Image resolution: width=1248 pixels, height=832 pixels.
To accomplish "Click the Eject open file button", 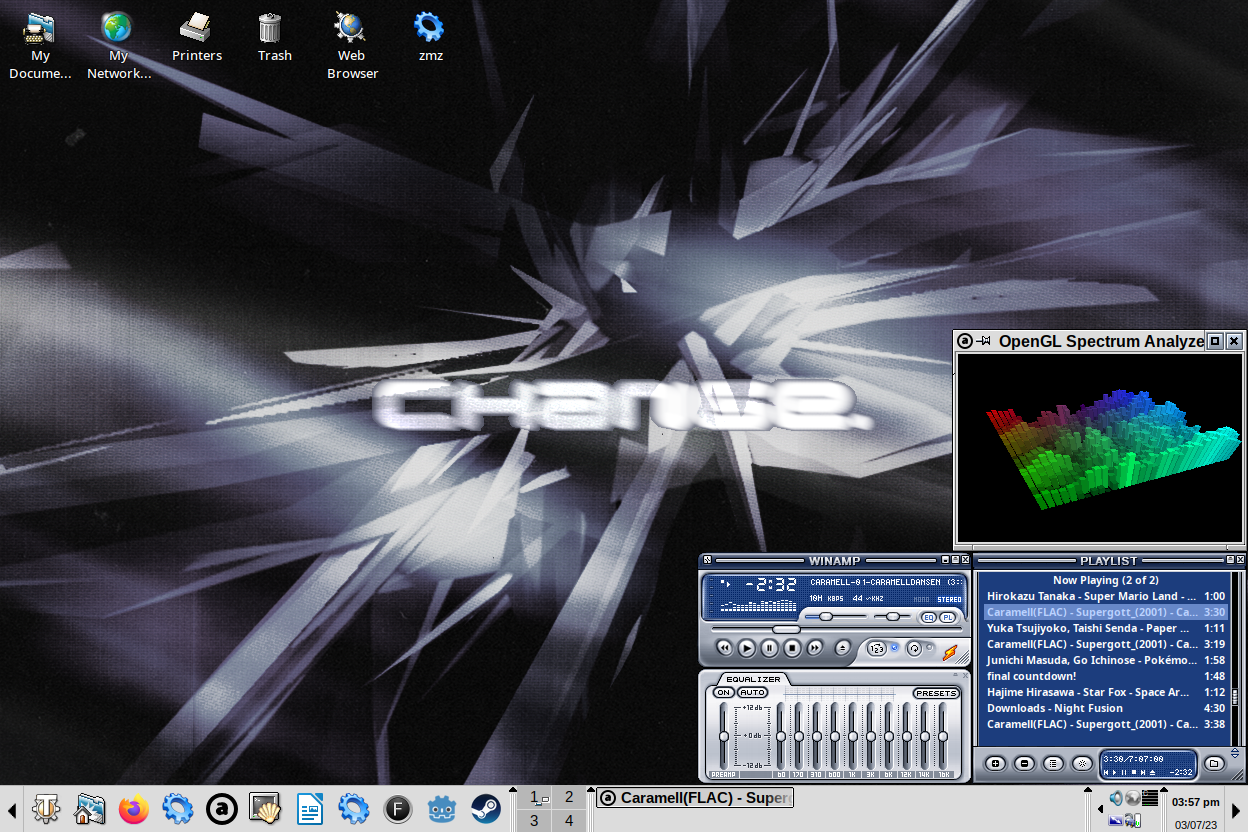I will coord(842,648).
